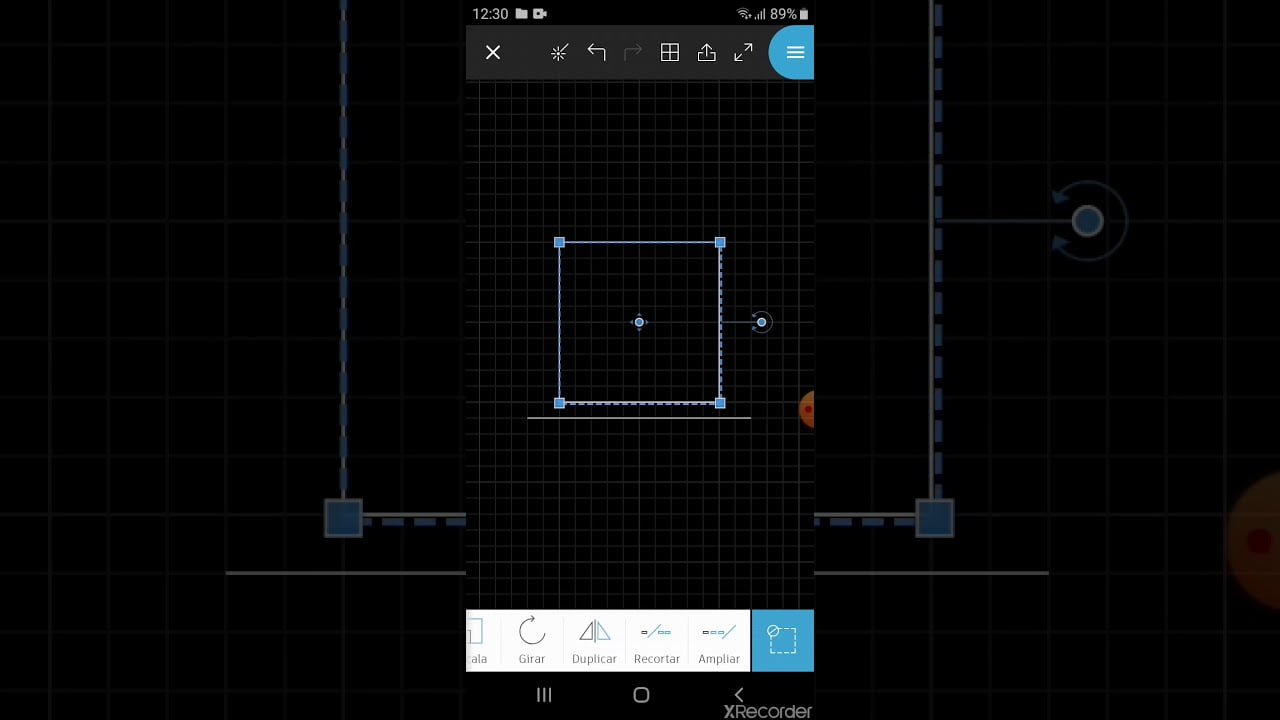This screenshot has width=1280, height=720.
Task: Tap the battery 89% status indicator
Action: (790, 14)
